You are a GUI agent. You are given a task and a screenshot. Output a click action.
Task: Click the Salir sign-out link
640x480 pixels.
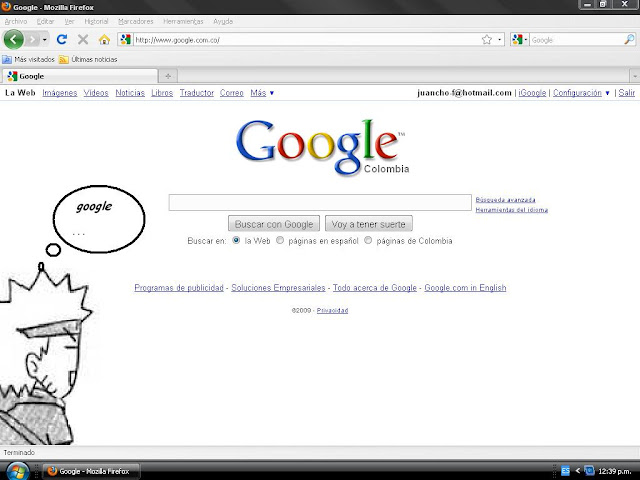(627, 93)
